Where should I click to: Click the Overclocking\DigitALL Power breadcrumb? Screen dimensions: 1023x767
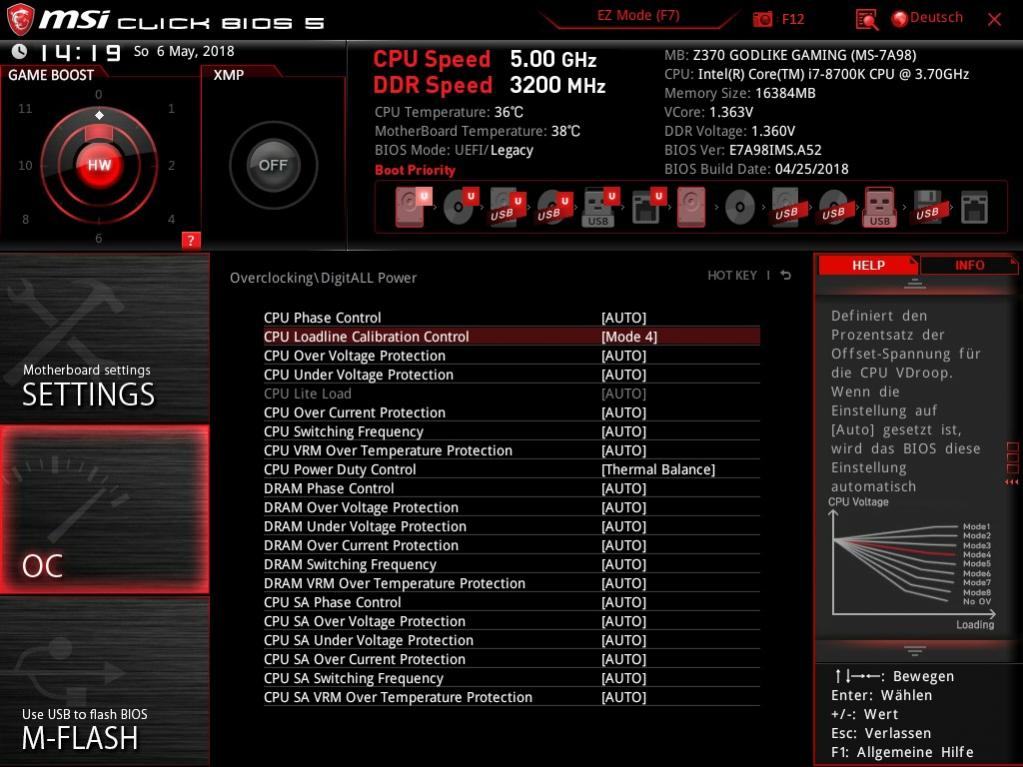point(323,278)
